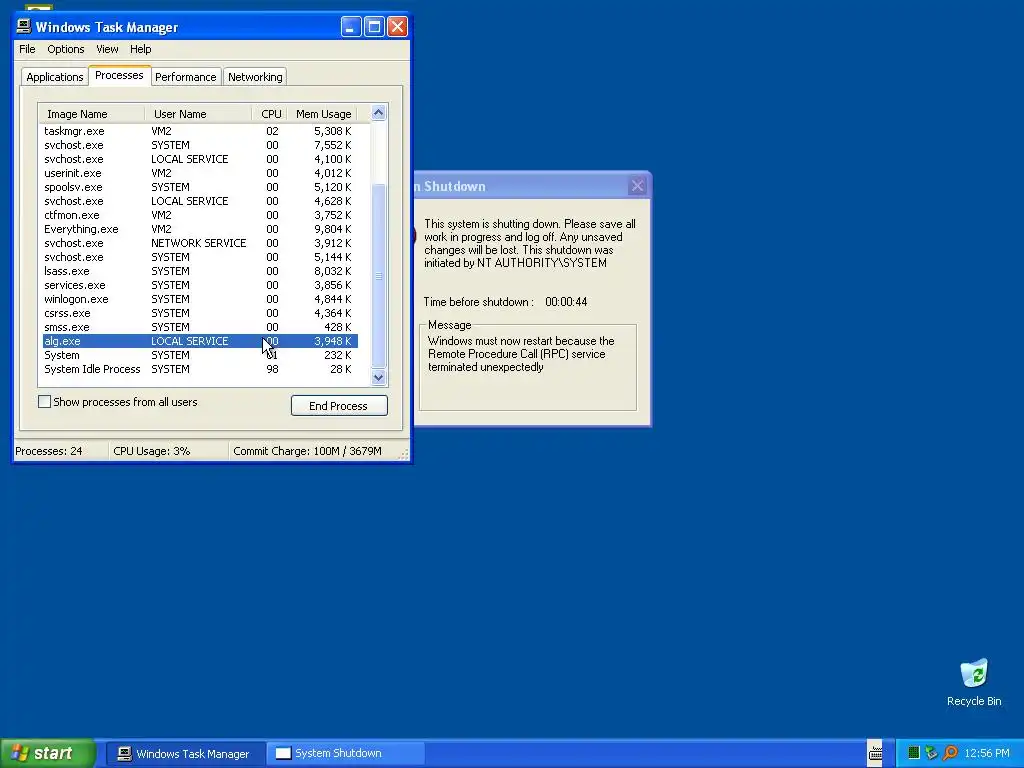
Task: Select the System Idle Process row
Action: 200,370
